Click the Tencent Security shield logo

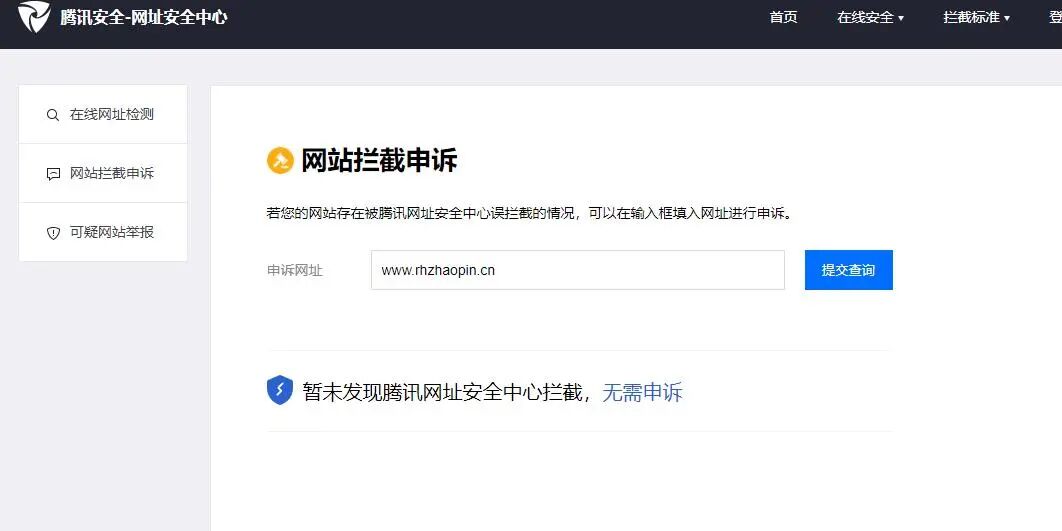tap(34, 16)
